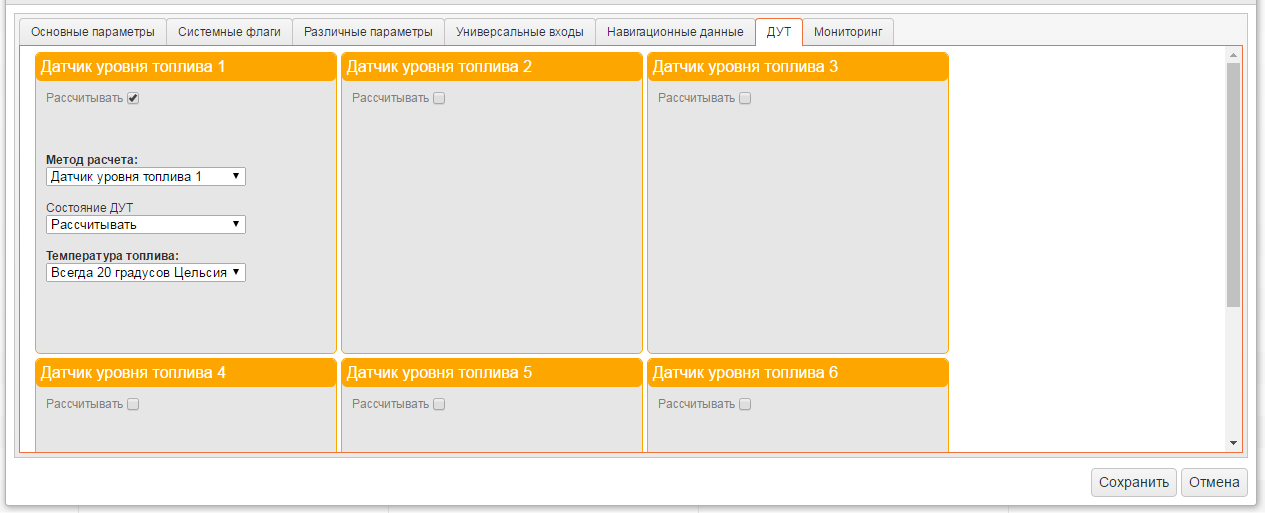
Task: Click the Сохранить button
Action: tap(1134, 482)
